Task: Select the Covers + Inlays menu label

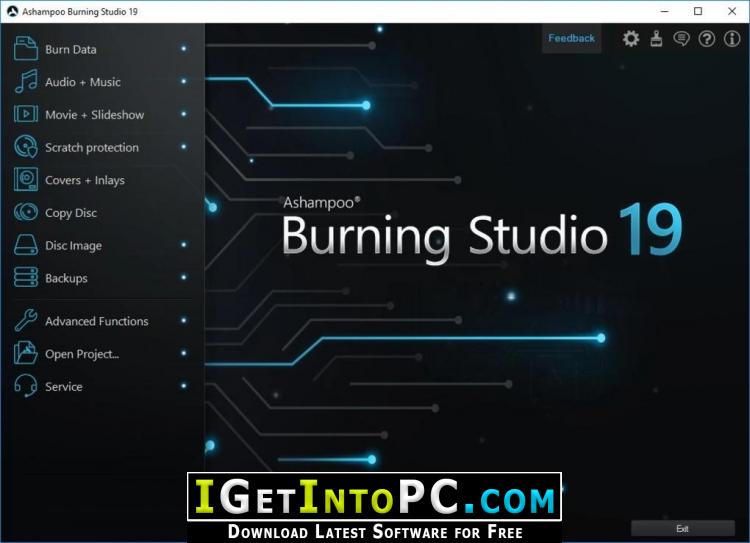Action: pos(85,180)
